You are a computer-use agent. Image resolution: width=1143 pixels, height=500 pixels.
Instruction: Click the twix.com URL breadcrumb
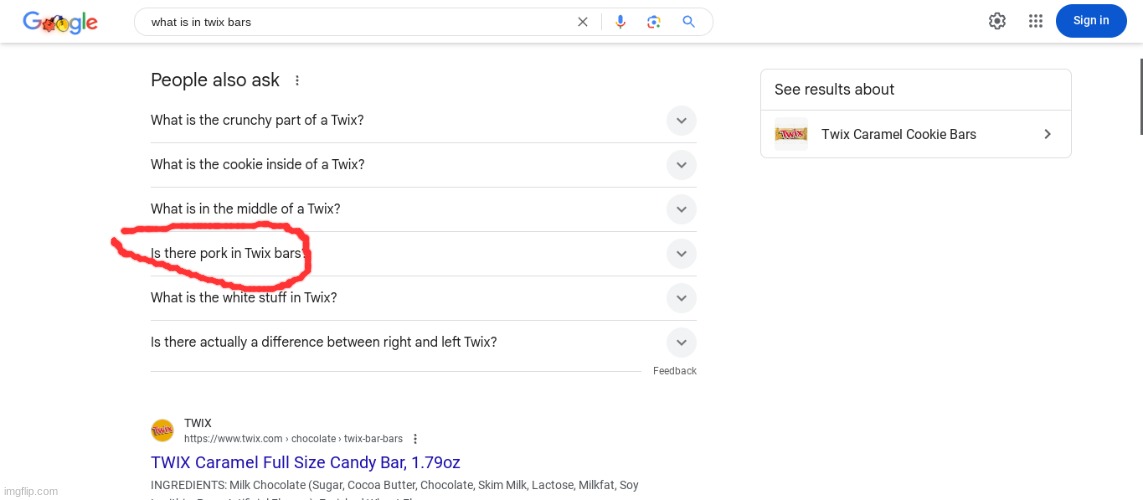(293, 439)
